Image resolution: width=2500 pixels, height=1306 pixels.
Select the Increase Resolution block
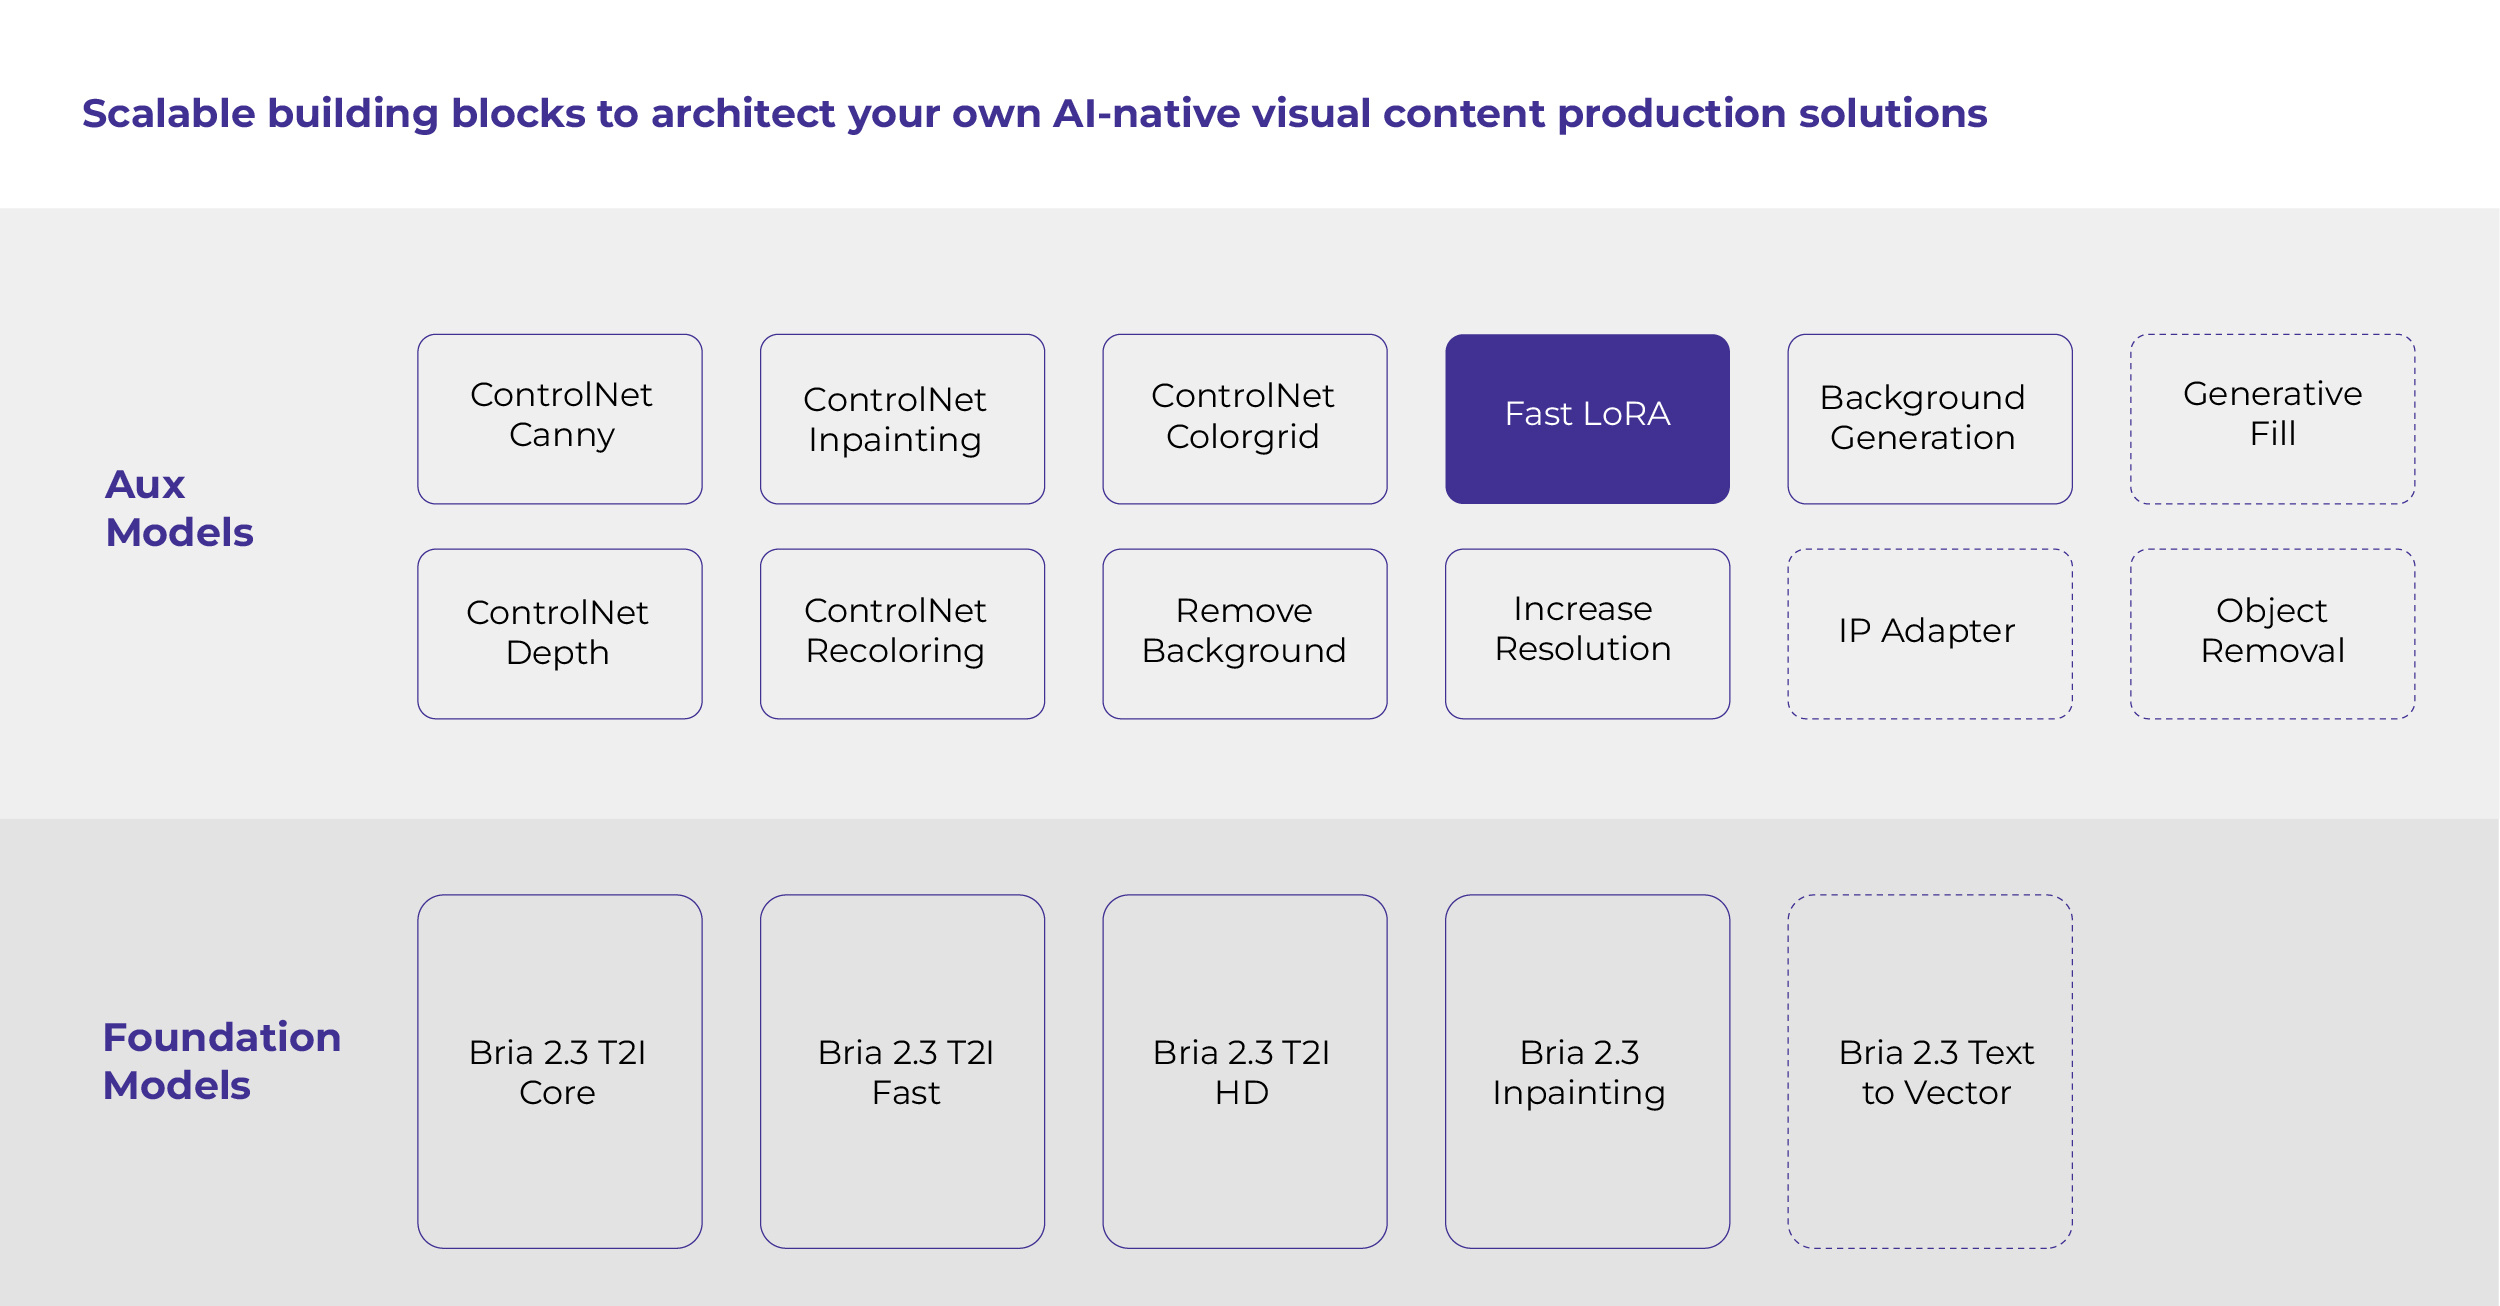pos(1586,630)
